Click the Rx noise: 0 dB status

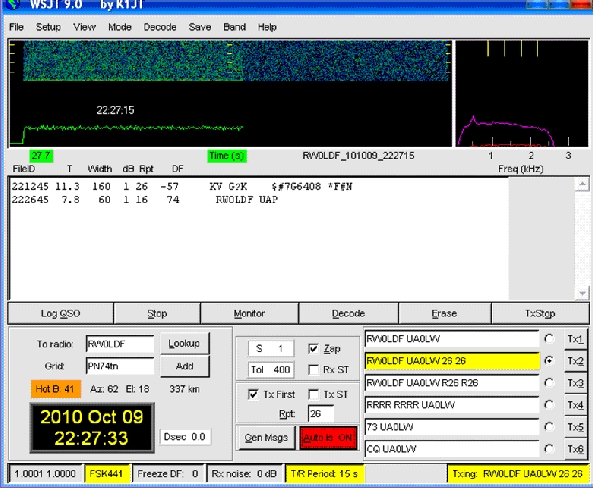244,473
